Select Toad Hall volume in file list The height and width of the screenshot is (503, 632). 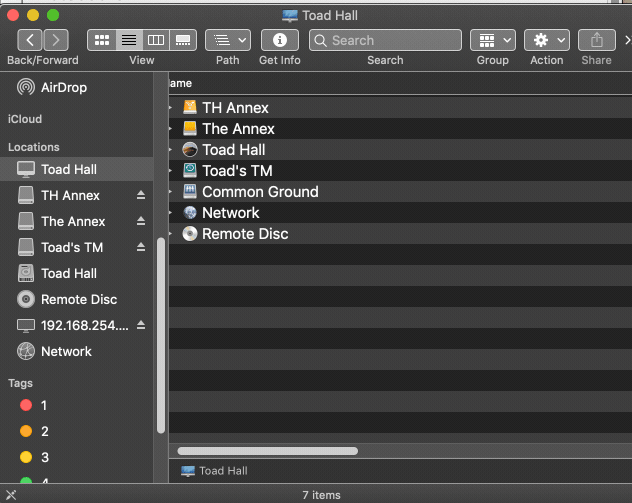click(400, 150)
